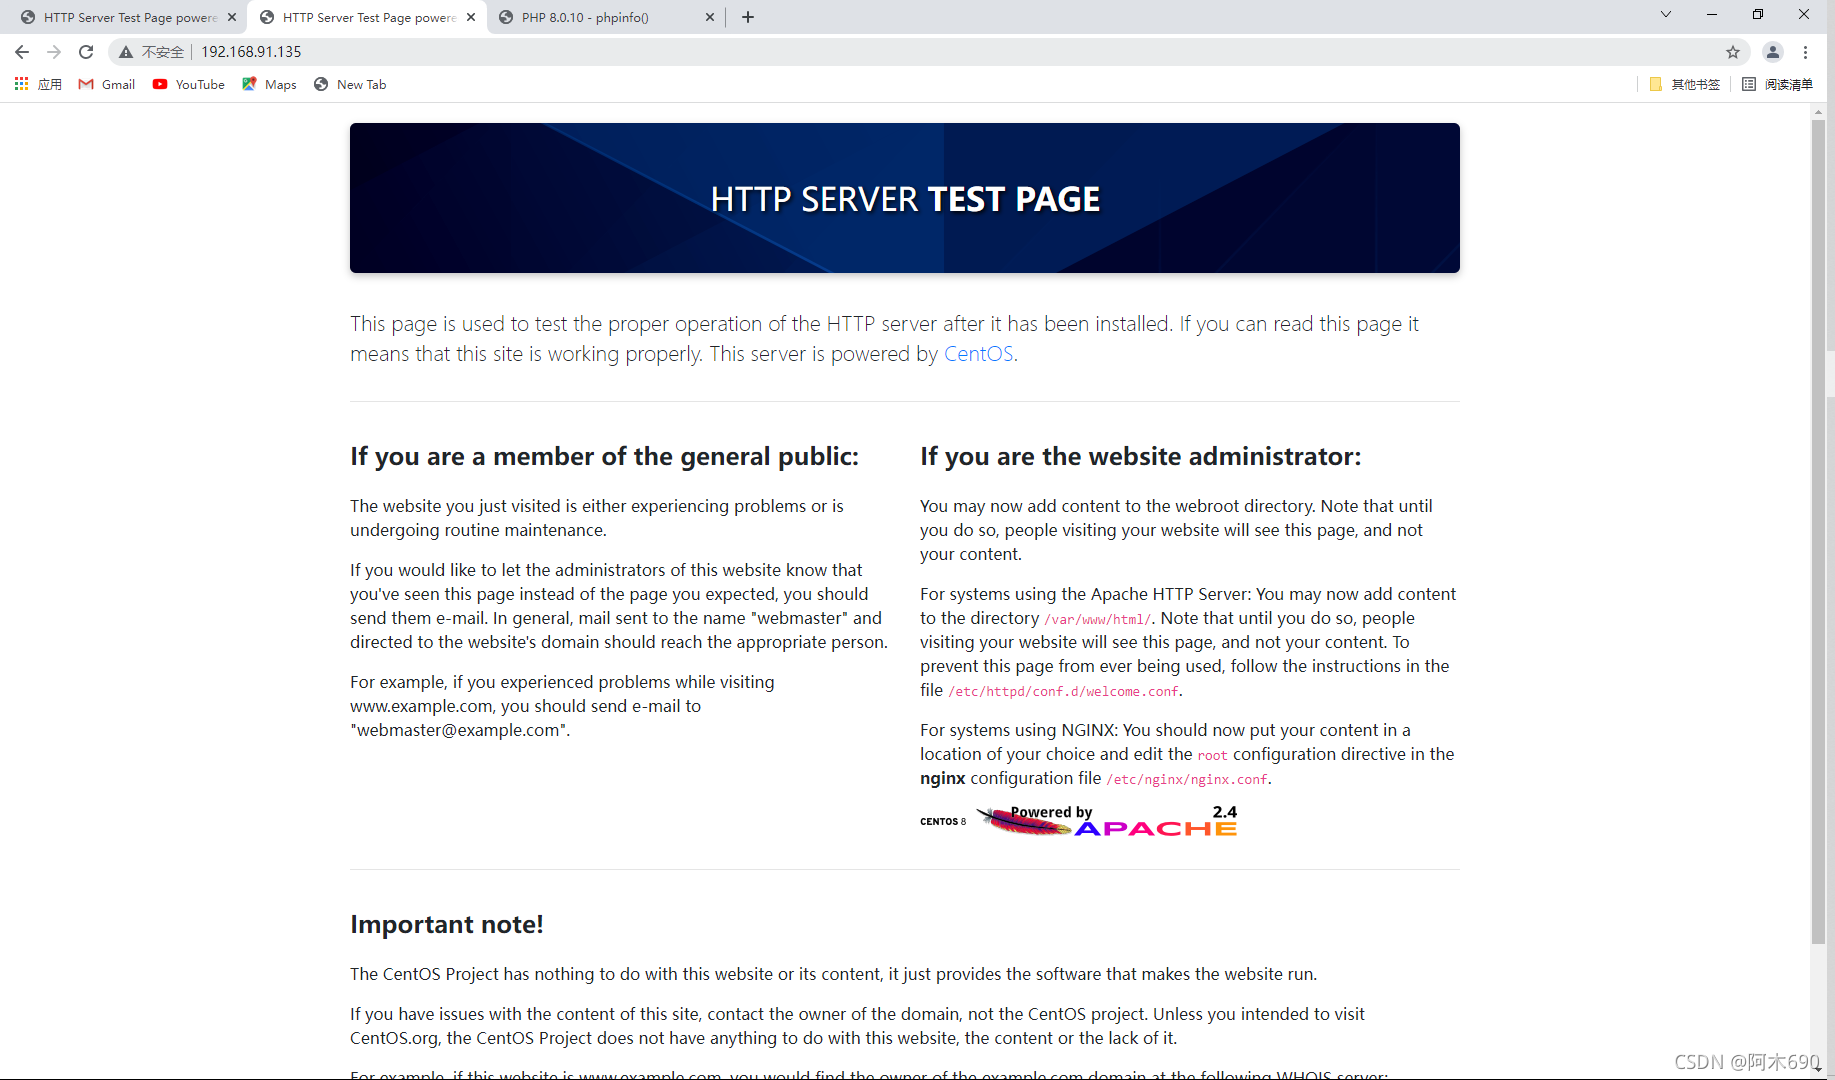Open the Maps bookmark
This screenshot has height=1080, width=1835.
[x=269, y=84]
